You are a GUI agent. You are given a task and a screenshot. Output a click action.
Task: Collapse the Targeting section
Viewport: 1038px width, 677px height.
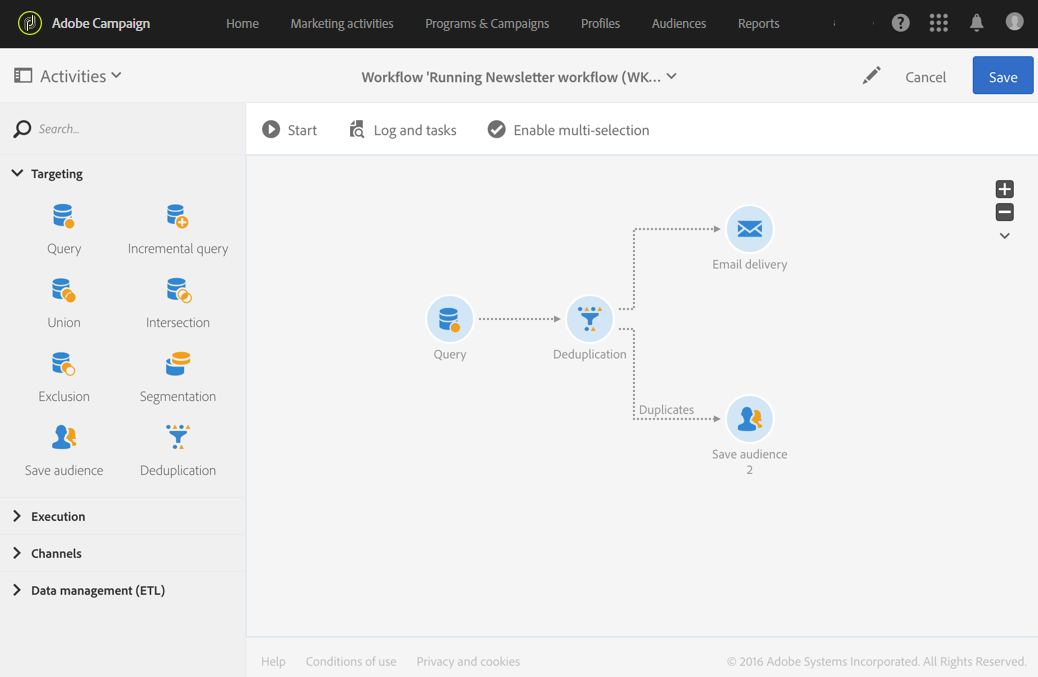[17, 174]
